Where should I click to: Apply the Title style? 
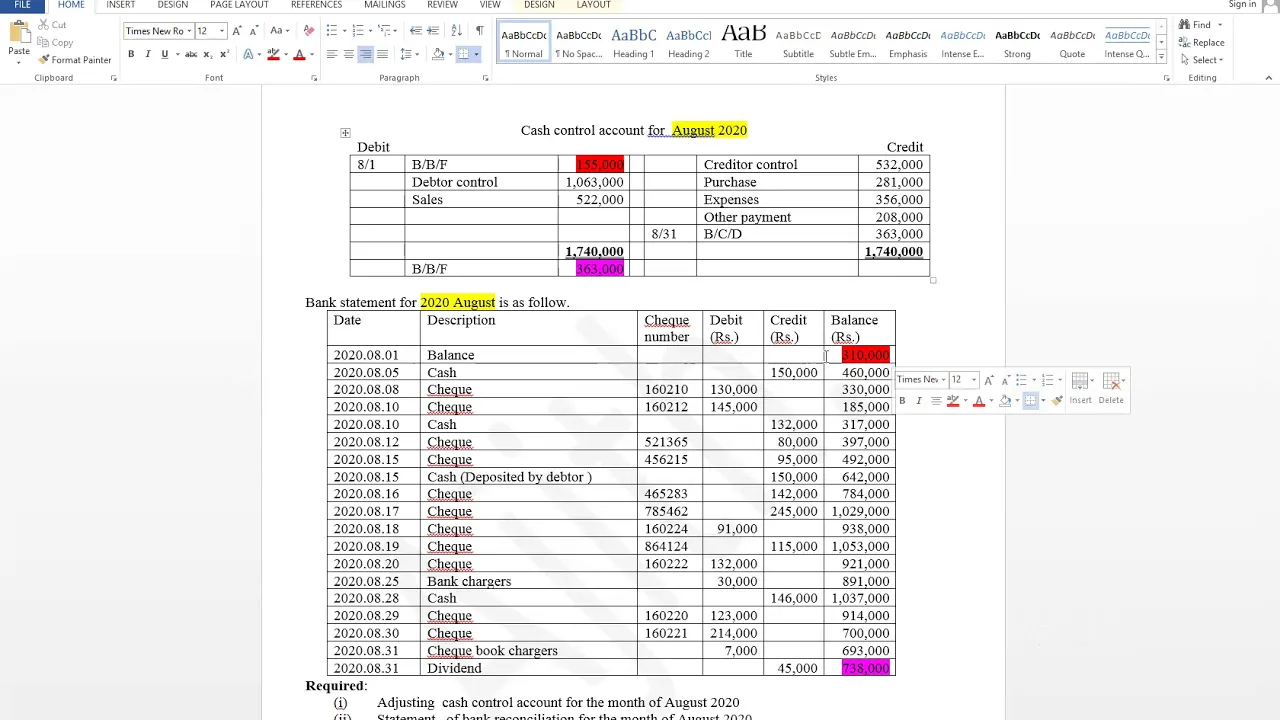coord(743,42)
